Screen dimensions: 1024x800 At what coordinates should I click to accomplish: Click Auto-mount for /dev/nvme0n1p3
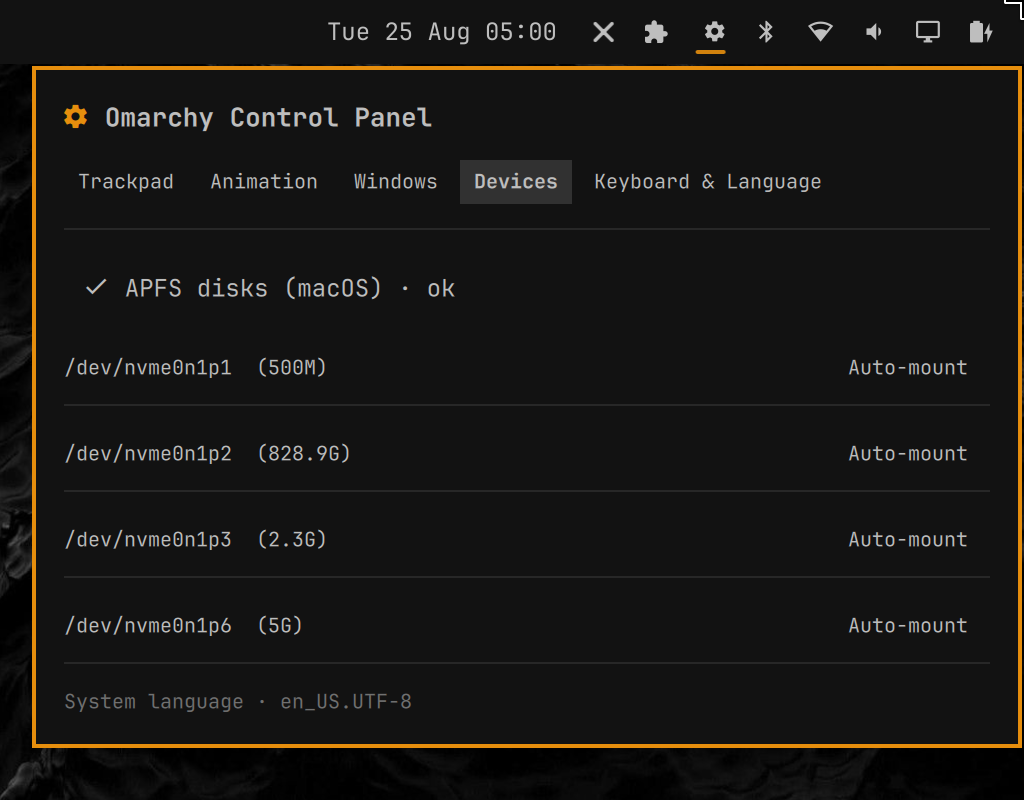908,539
